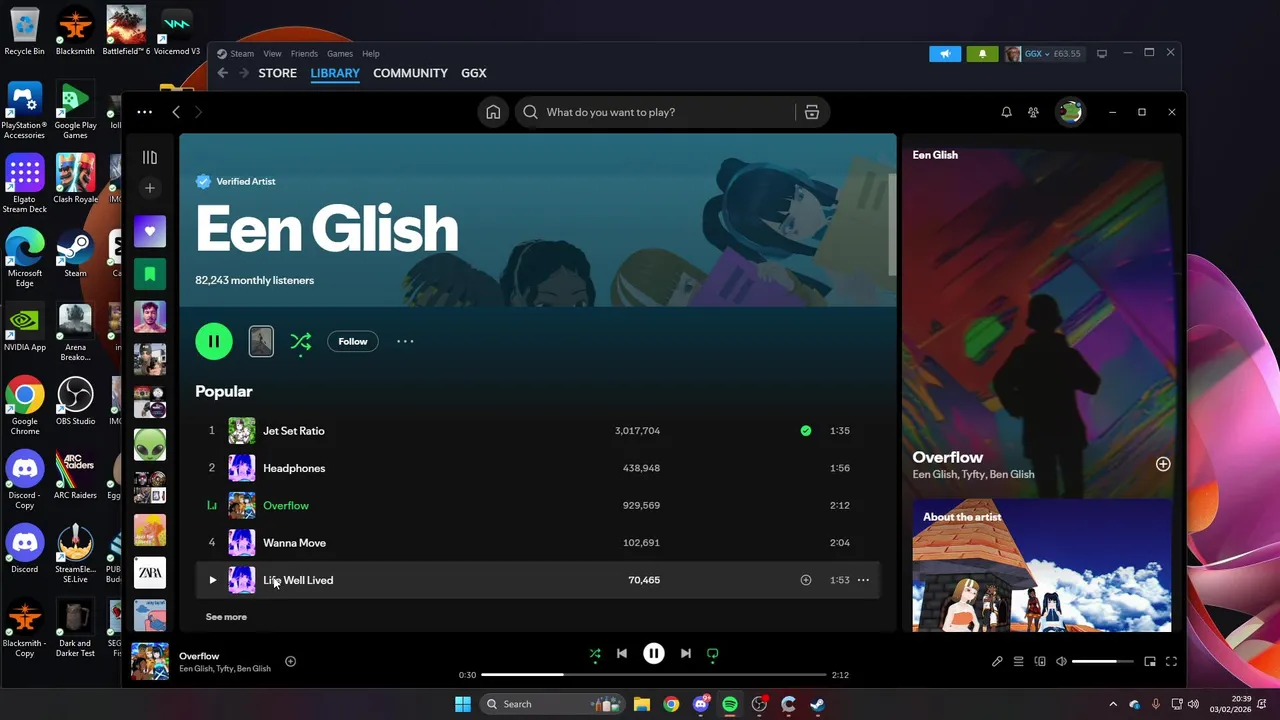The height and width of the screenshot is (720, 1280).
Task: Select the Headphones track
Action: coord(294,468)
